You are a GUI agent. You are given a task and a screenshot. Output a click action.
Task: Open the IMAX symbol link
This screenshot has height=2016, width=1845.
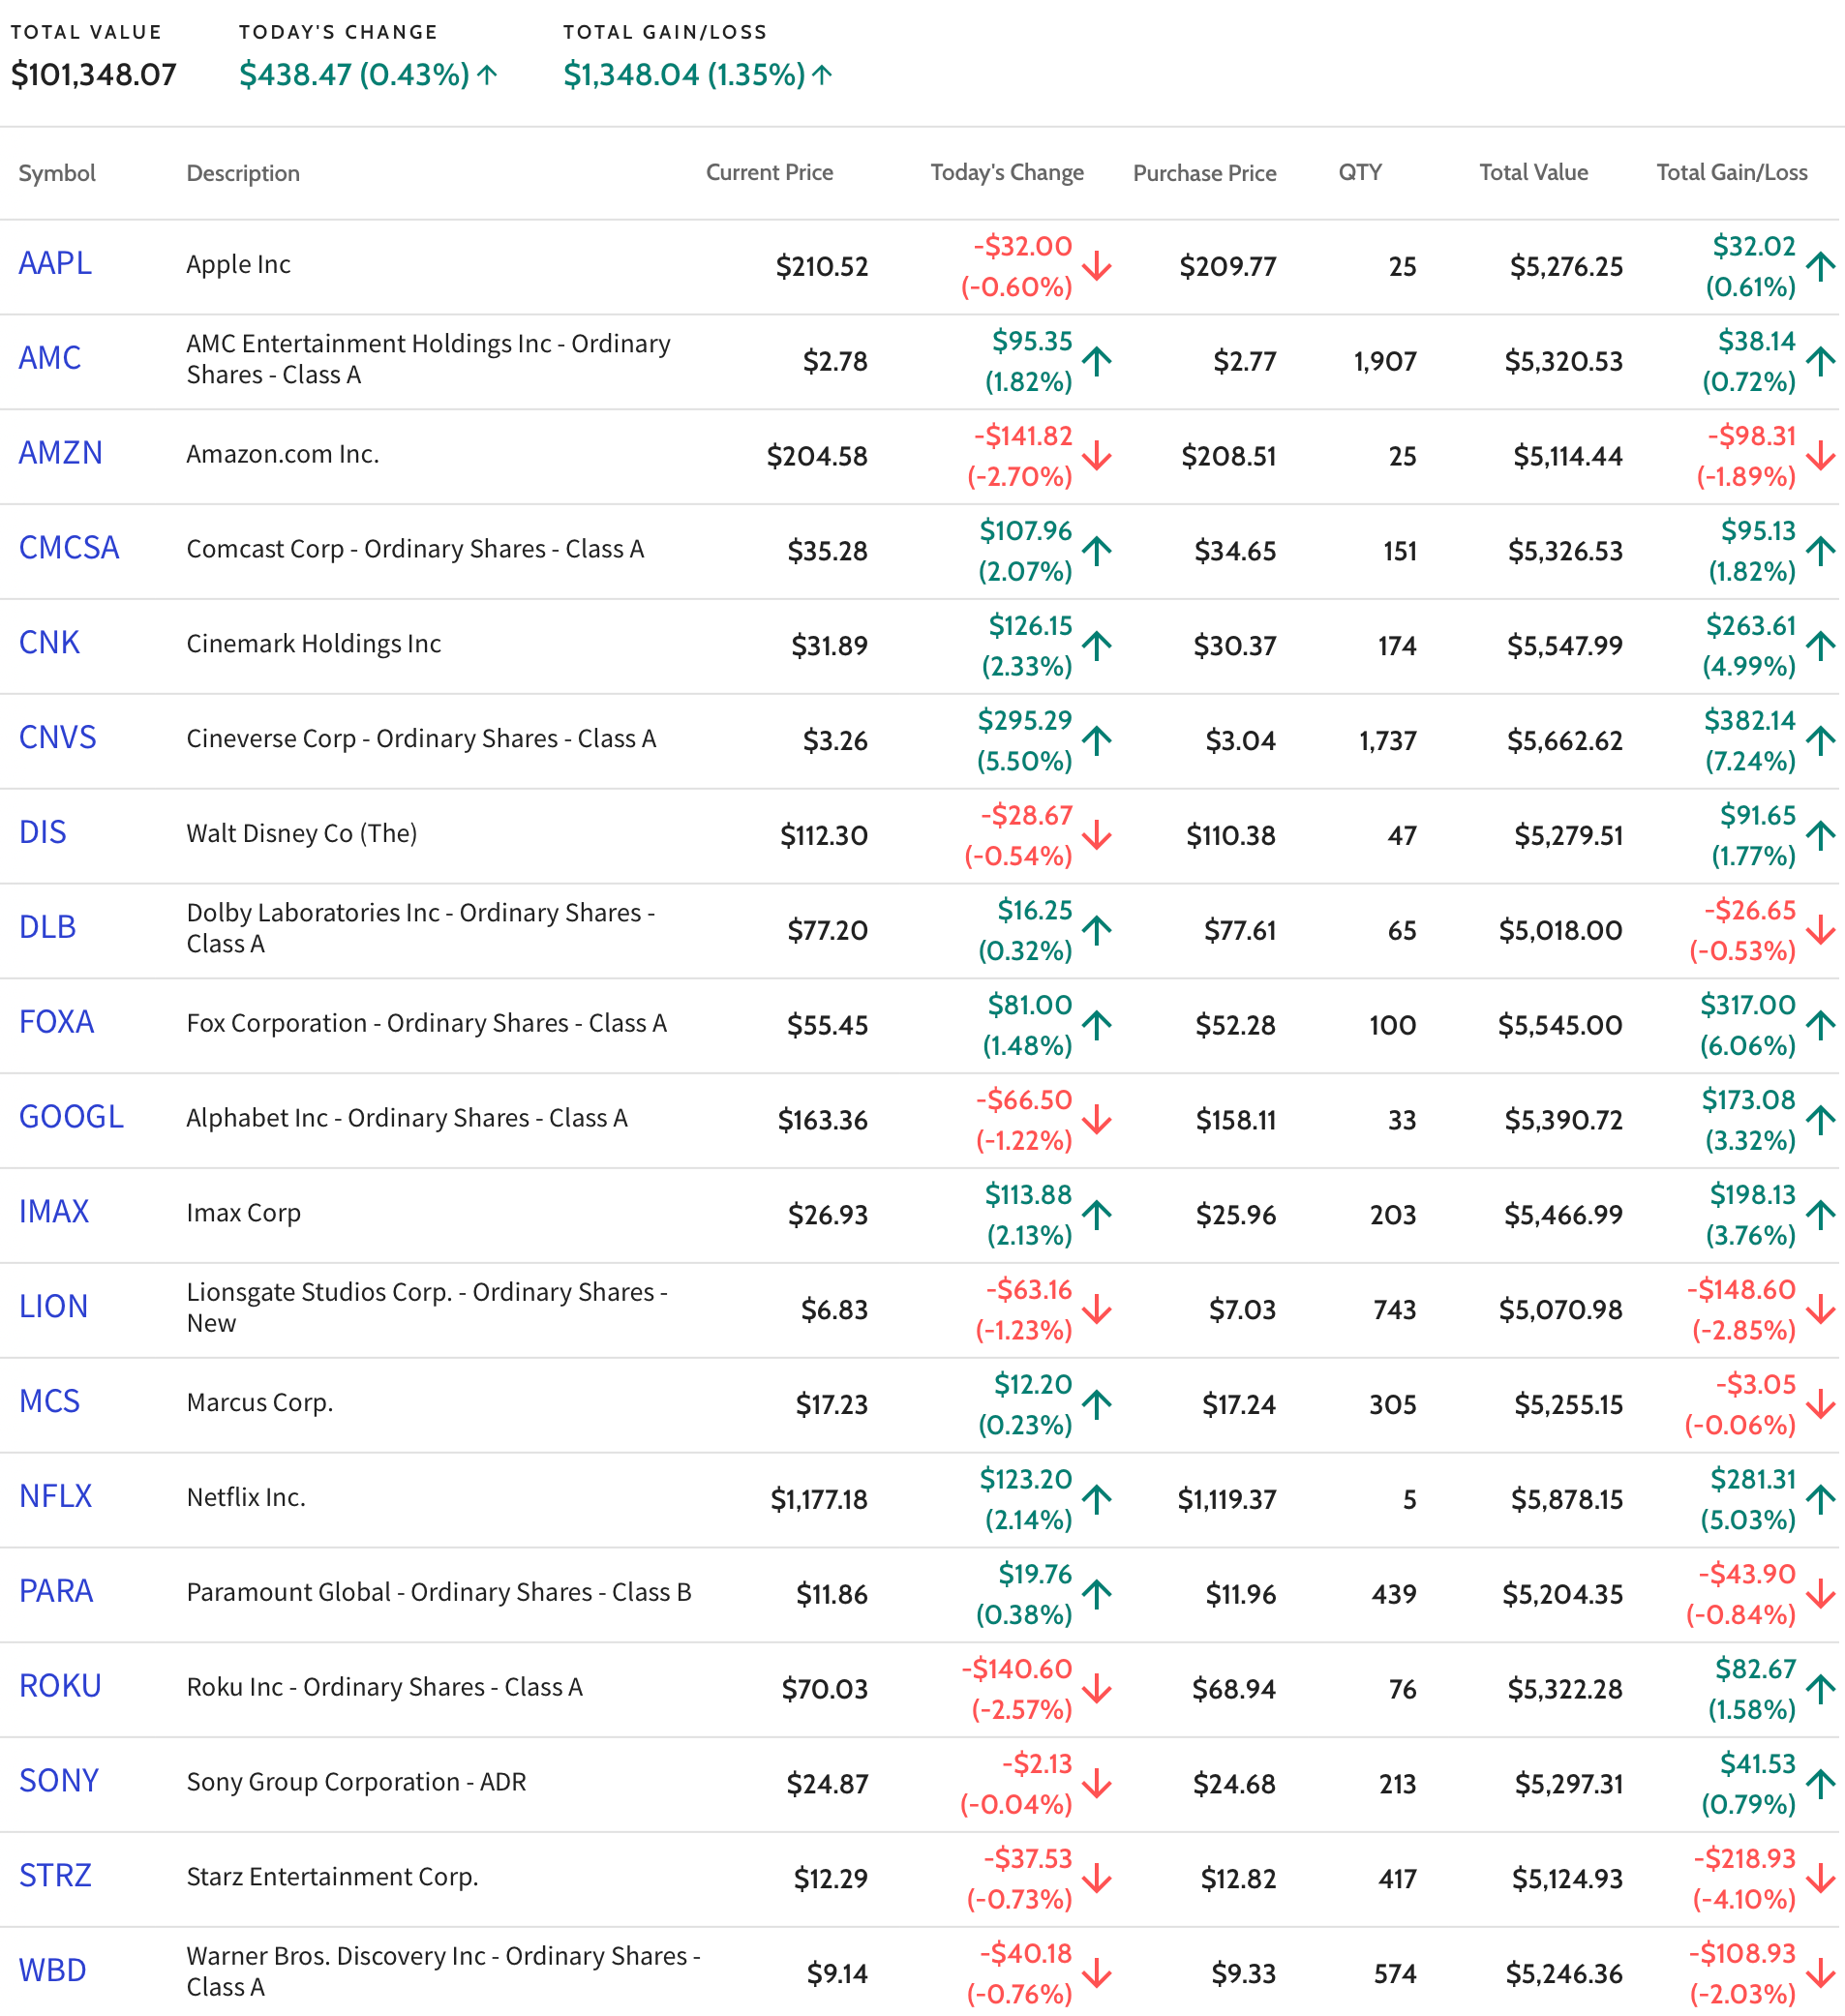(x=54, y=1213)
